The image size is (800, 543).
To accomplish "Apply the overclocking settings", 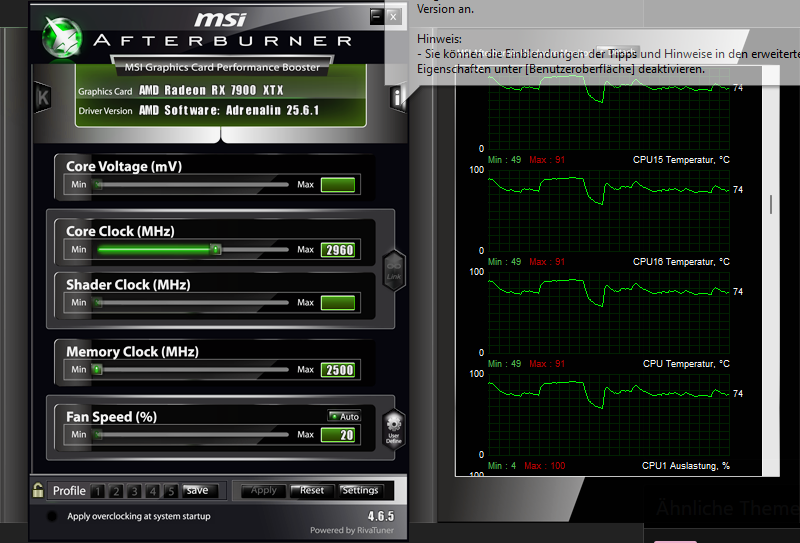I will pyautogui.click(x=263, y=490).
